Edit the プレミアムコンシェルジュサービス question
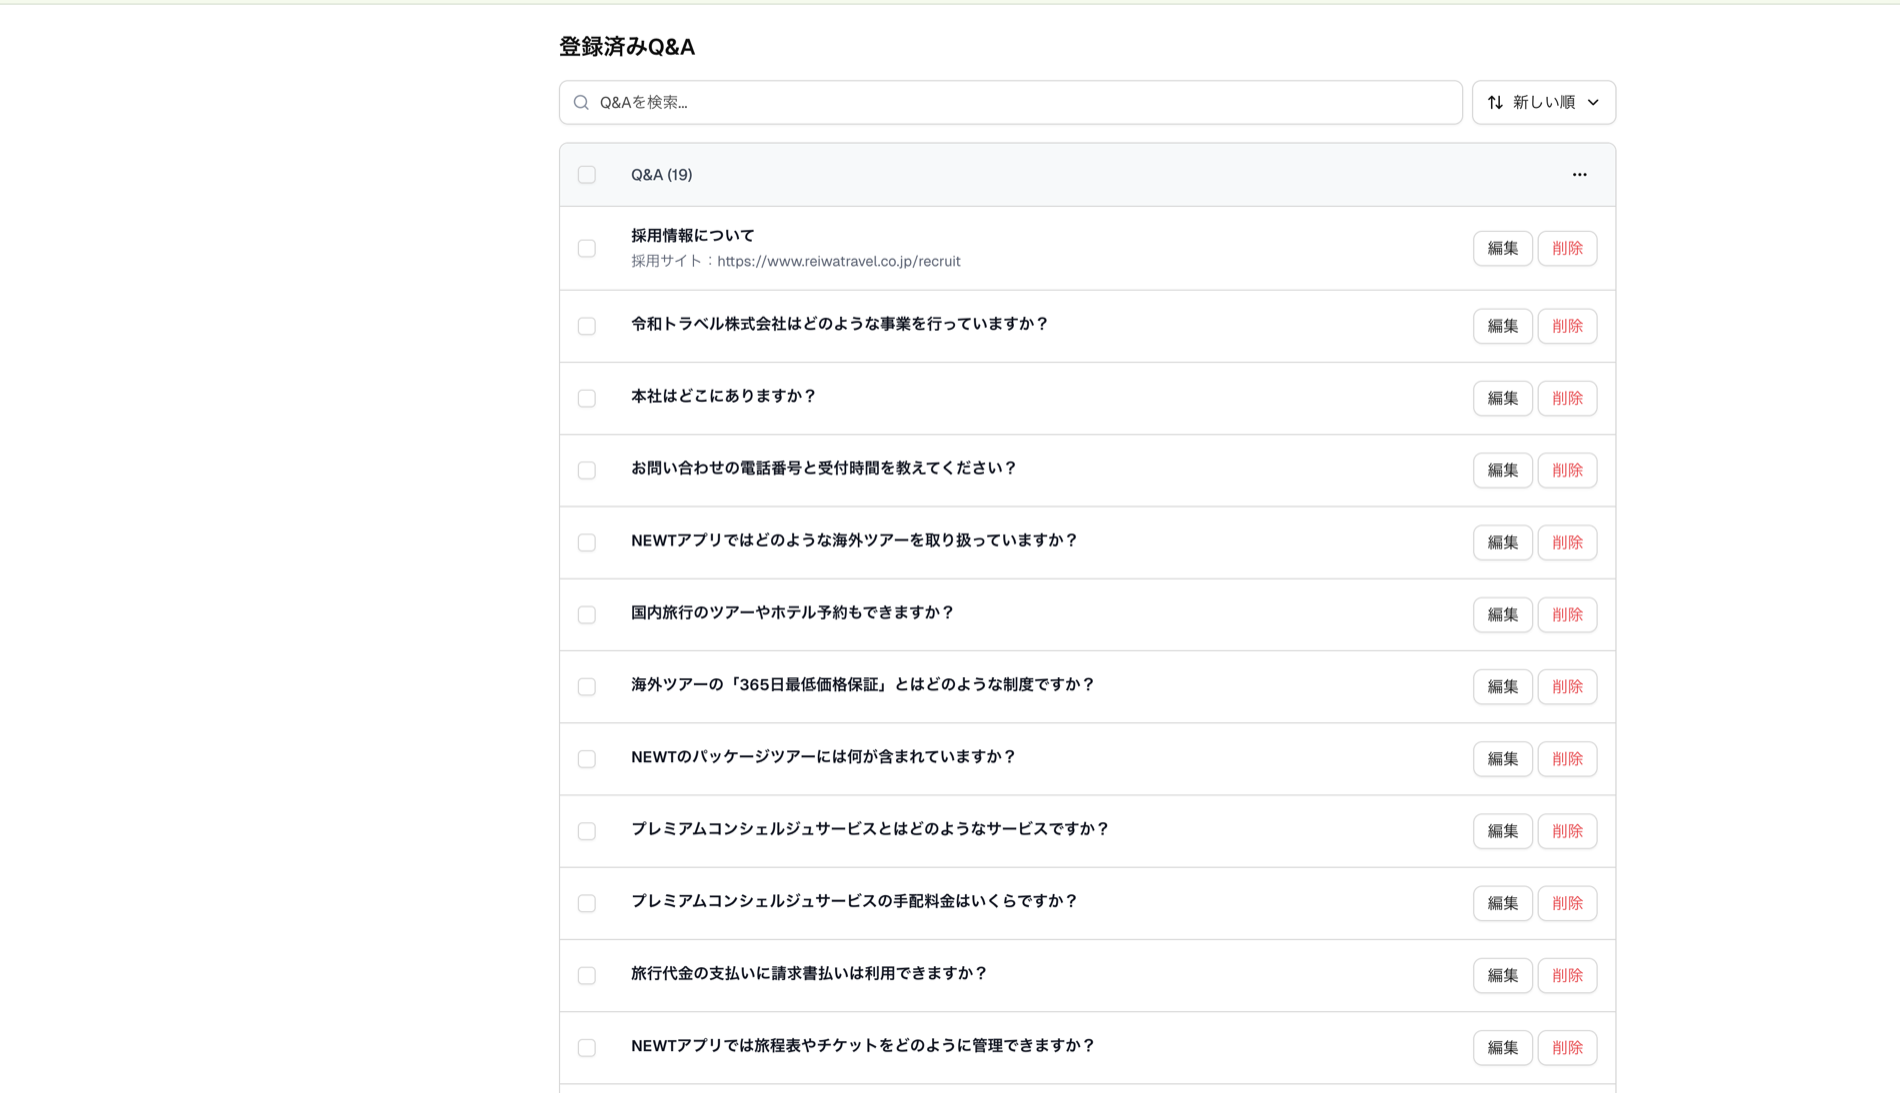This screenshot has width=1900, height=1093. pyautogui.click(x=1502, y=831)
